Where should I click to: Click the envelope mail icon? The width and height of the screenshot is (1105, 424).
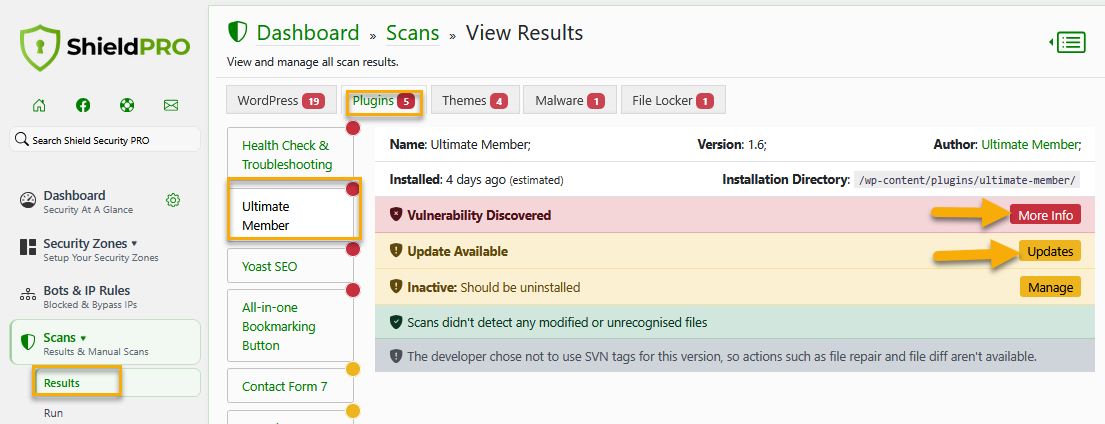pyautogui.click(x=171, y=106)
